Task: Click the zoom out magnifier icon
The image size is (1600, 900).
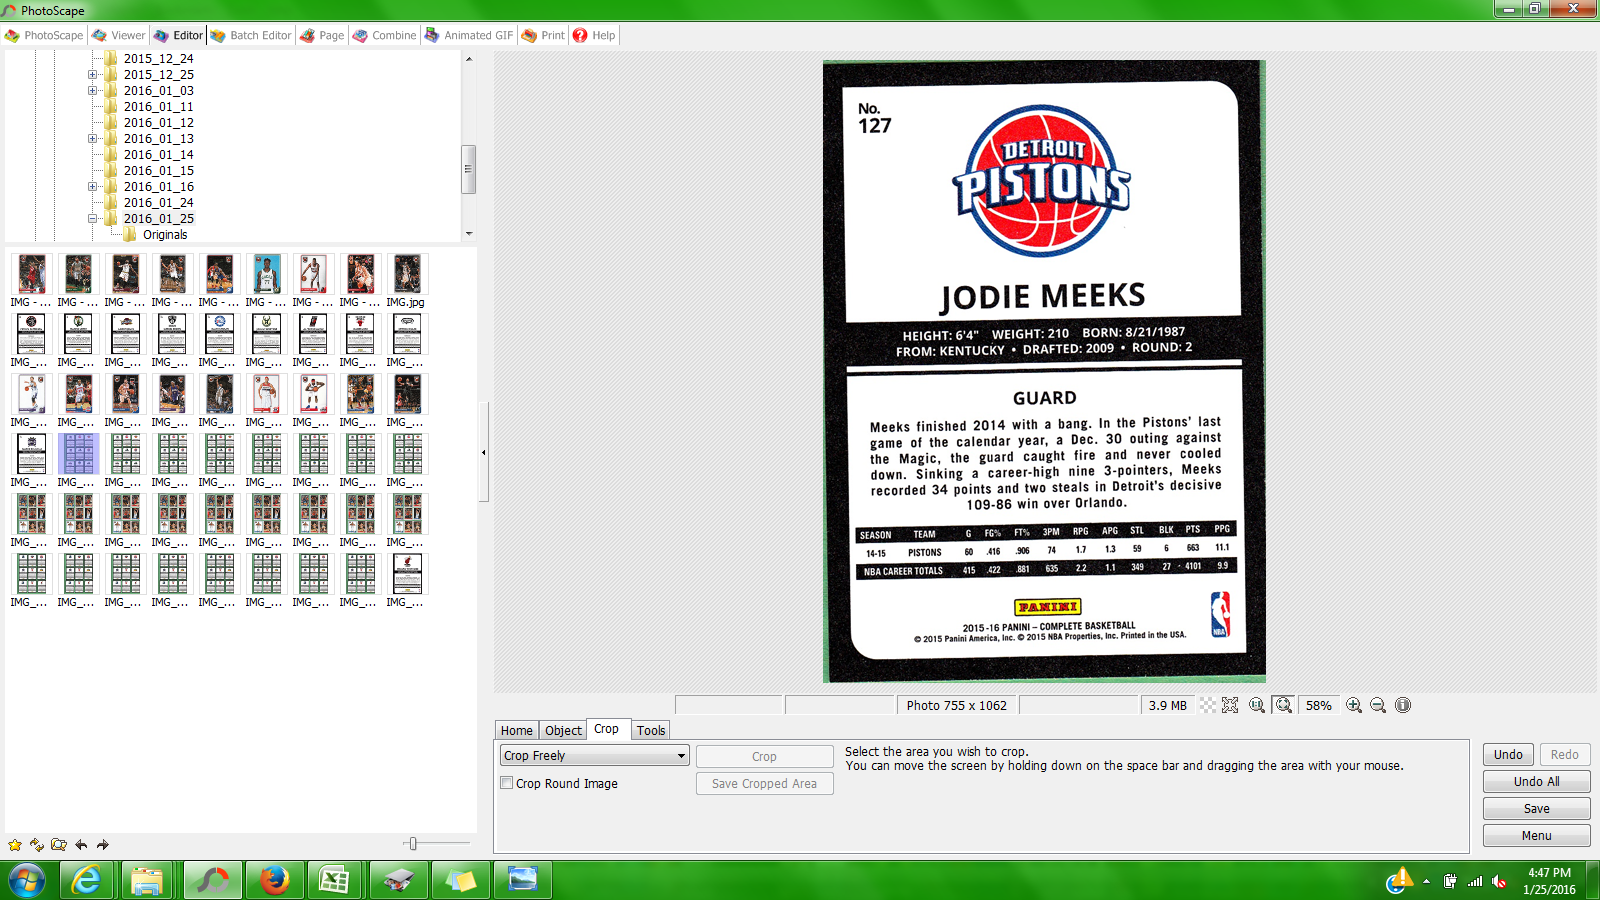Action: 1378,705
